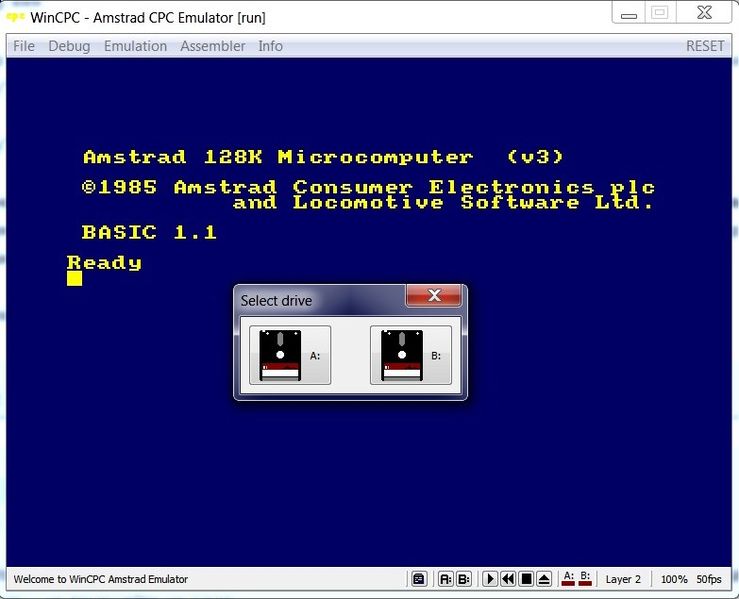The width and height of the screenshot is (739, 599).
Task: Click the B: drive activity indicator
Action: (x=585, y=579)
